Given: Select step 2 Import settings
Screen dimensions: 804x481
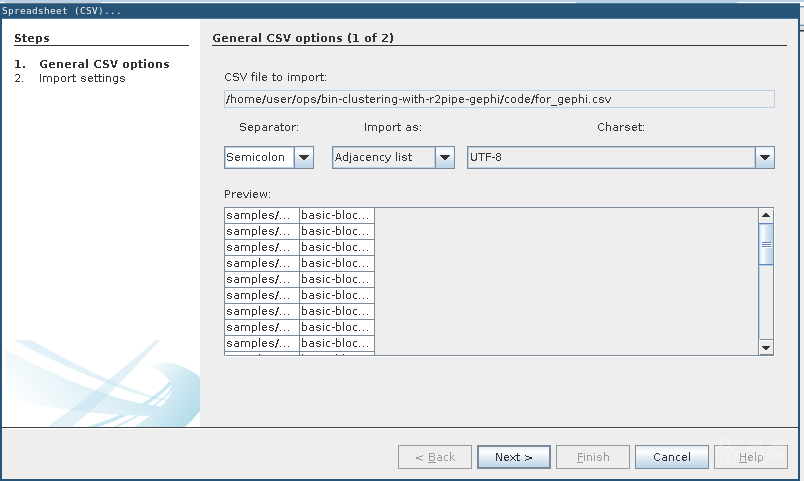Looking at the screenshot, I should click(x=82, y=78).
